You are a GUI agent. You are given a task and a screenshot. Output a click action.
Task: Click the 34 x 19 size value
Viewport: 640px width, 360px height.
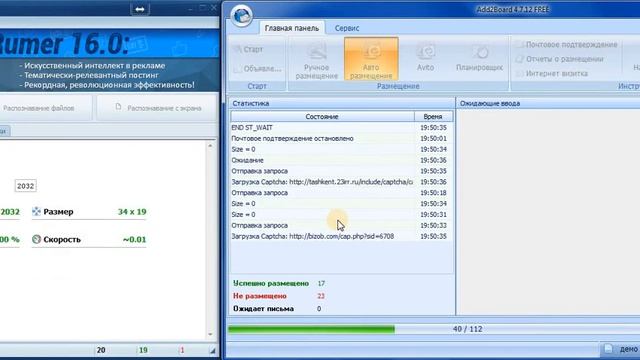[132, 212]
